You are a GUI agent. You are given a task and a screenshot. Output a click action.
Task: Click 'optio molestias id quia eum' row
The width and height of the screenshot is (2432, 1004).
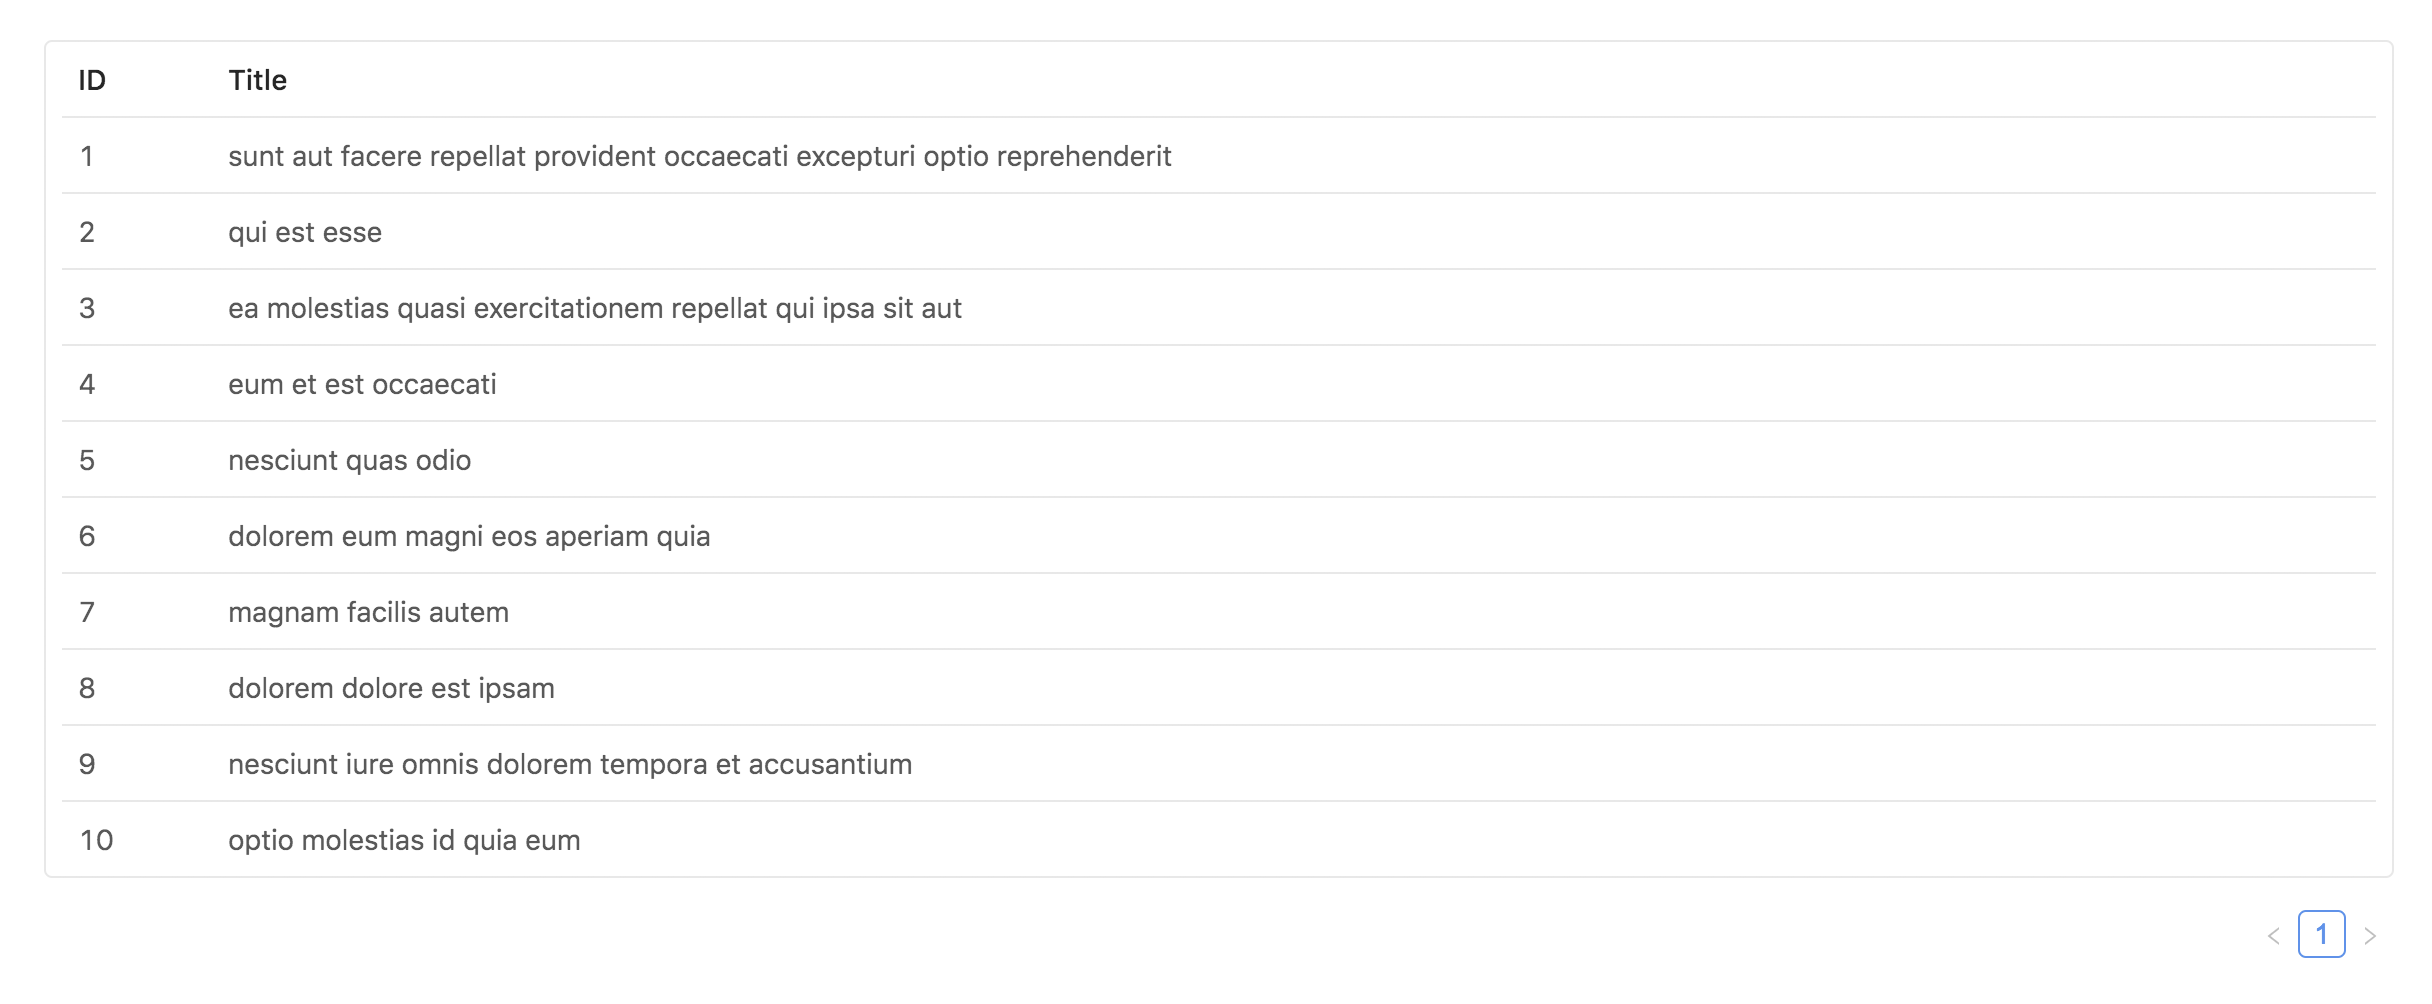(x=404, y=840)
